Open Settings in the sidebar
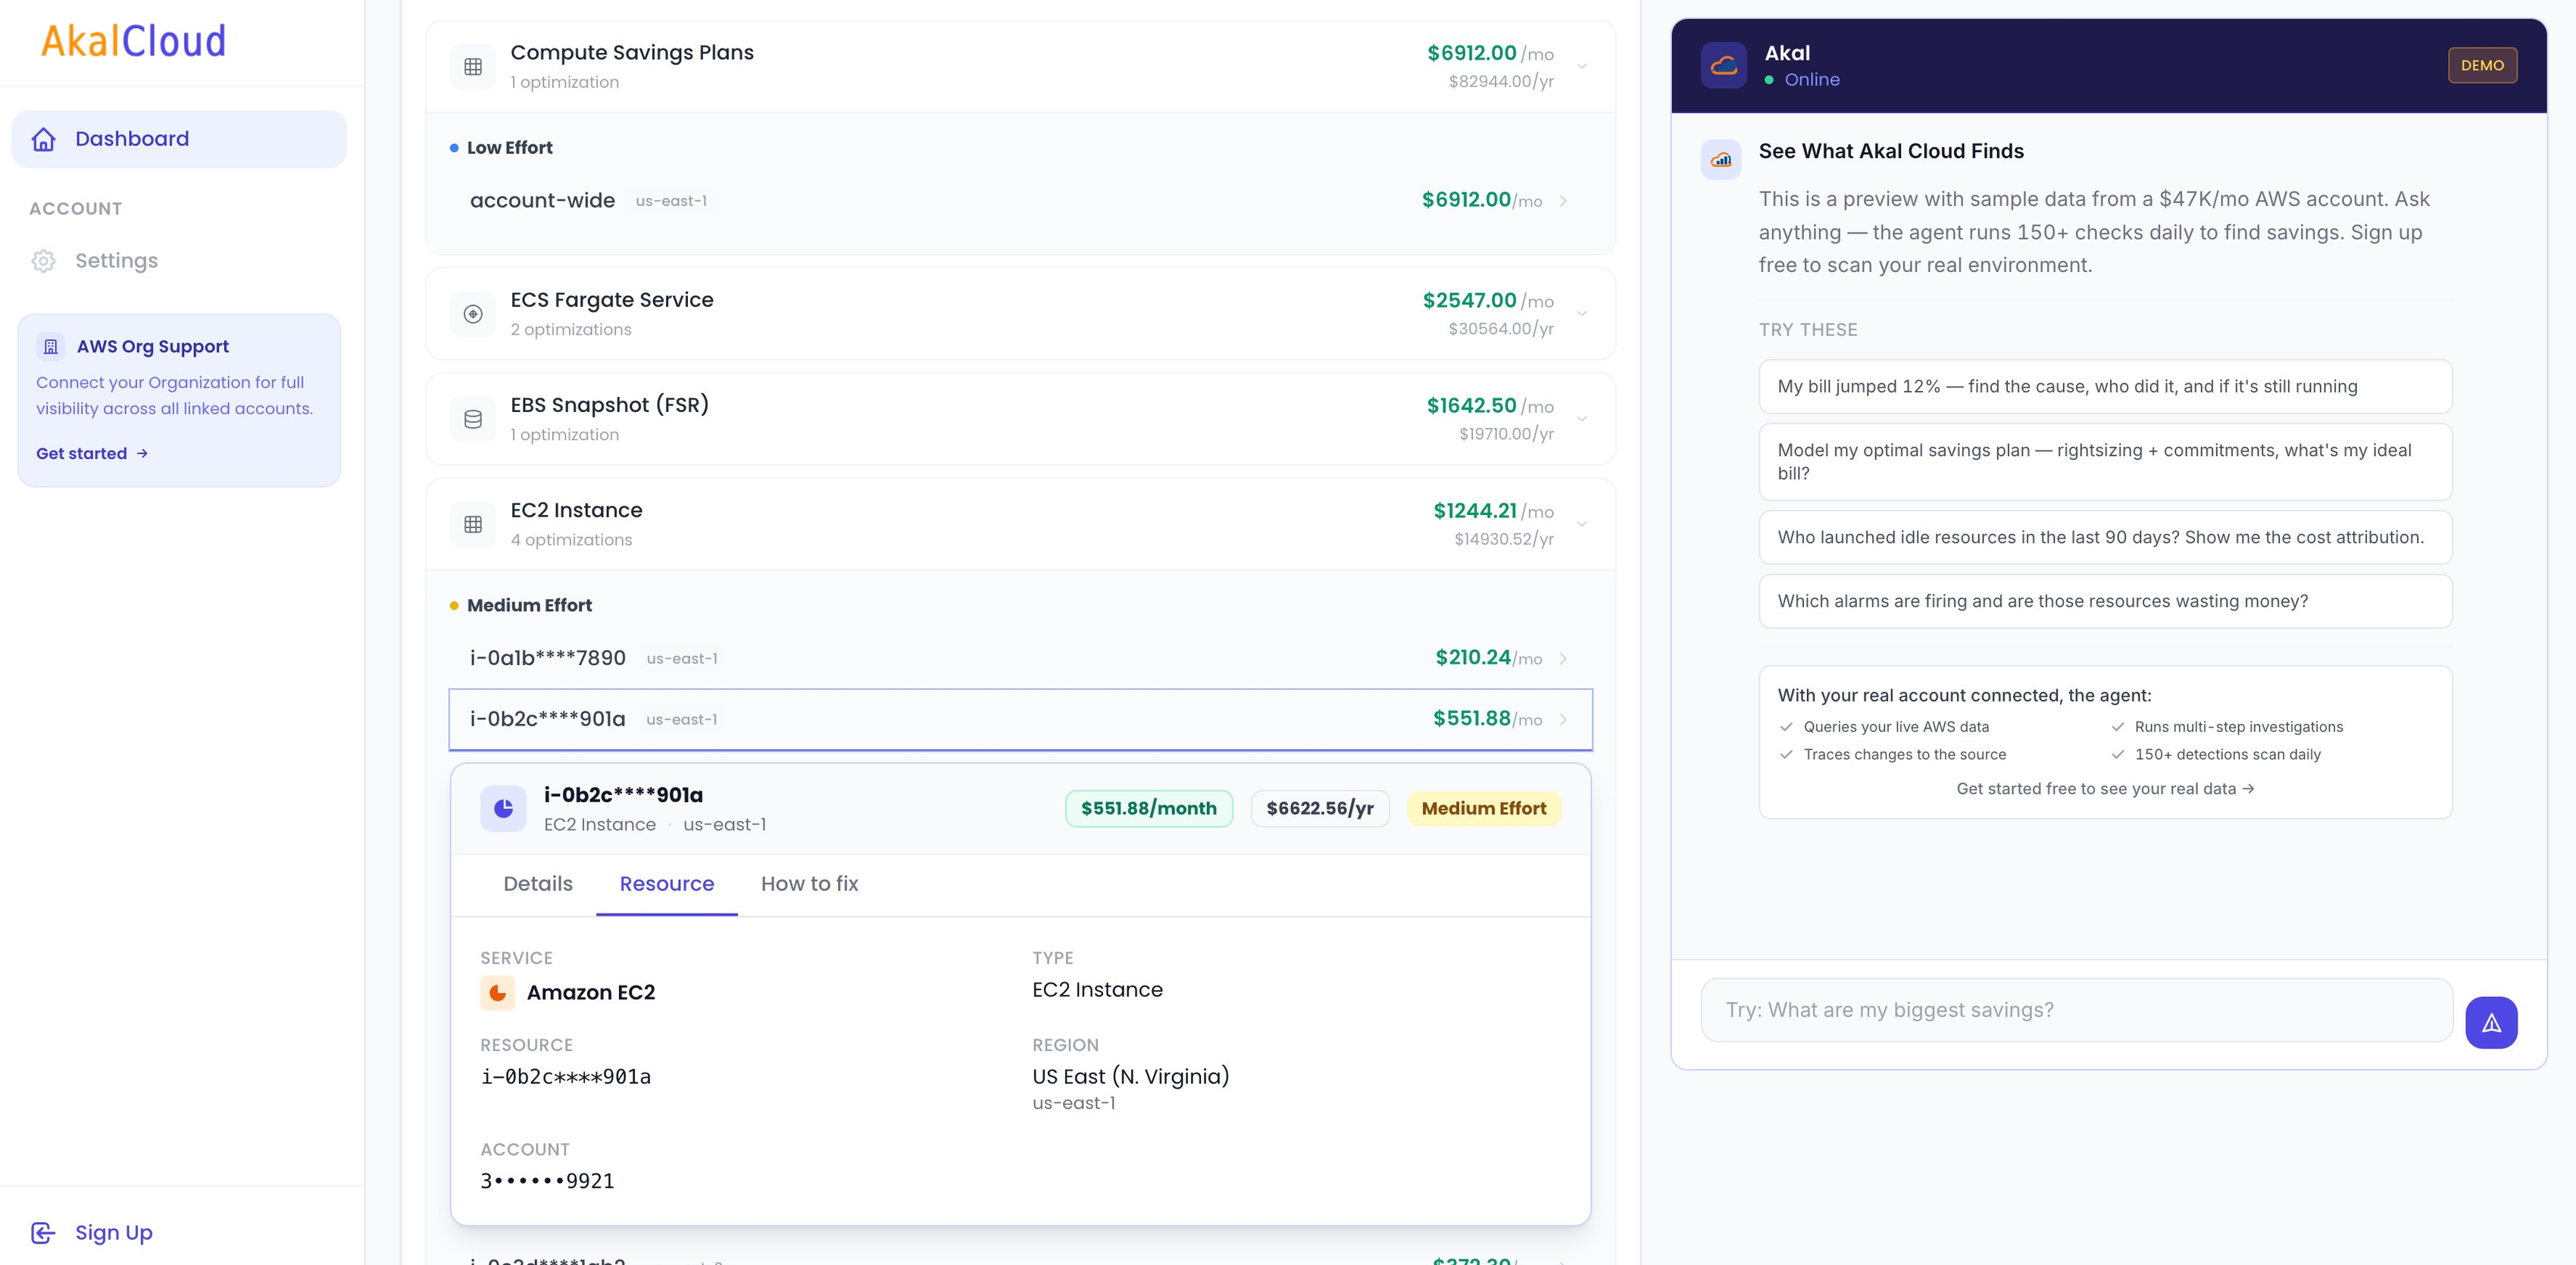 coord(179,261)
